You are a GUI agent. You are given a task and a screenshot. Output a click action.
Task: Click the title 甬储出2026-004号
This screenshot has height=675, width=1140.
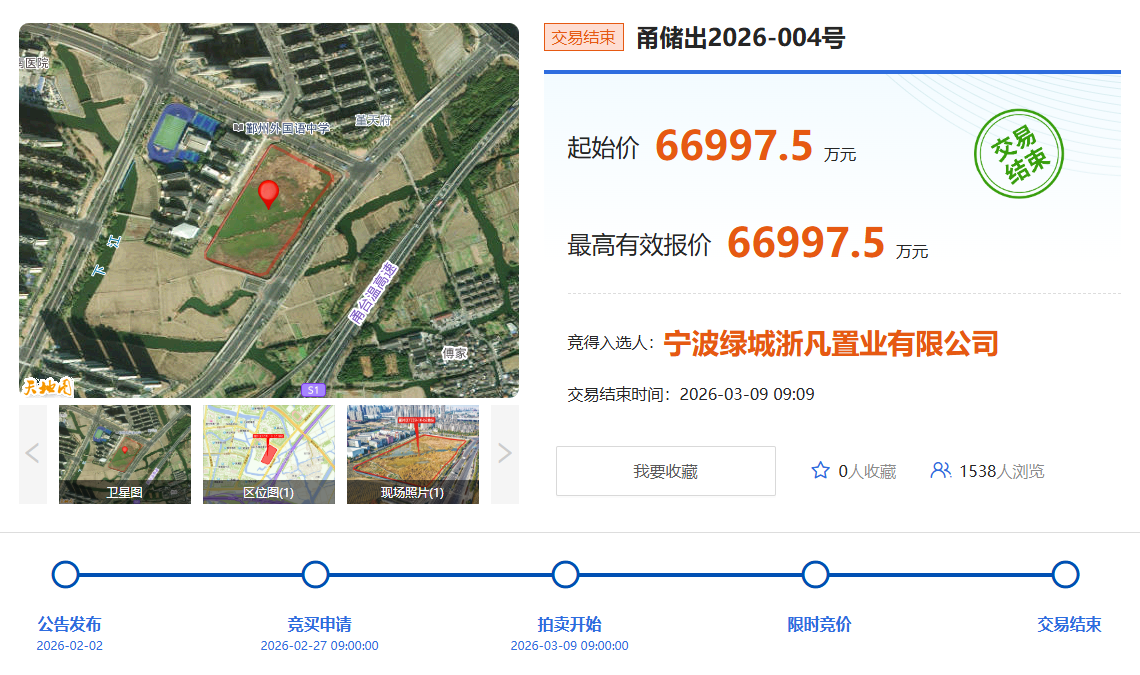[x=740, y=38]
